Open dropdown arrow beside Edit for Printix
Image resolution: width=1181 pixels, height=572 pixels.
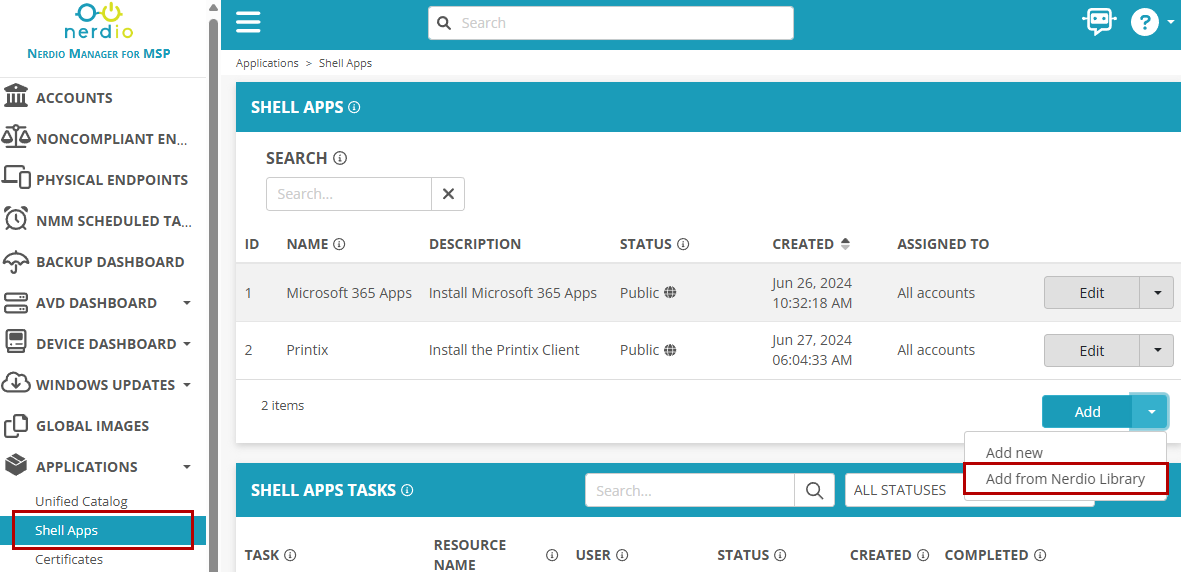coord(1157,350)
